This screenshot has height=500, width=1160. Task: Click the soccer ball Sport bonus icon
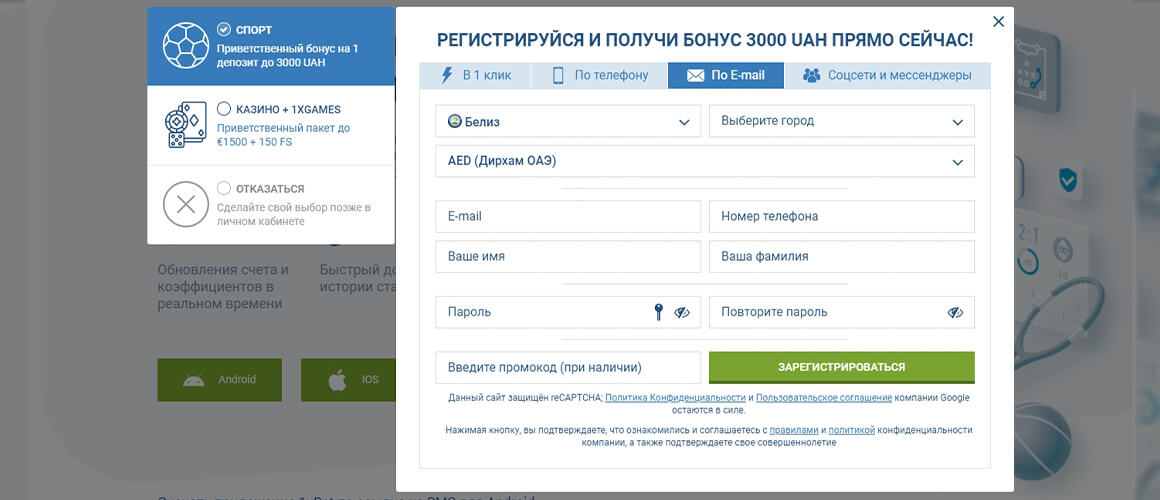186,46
